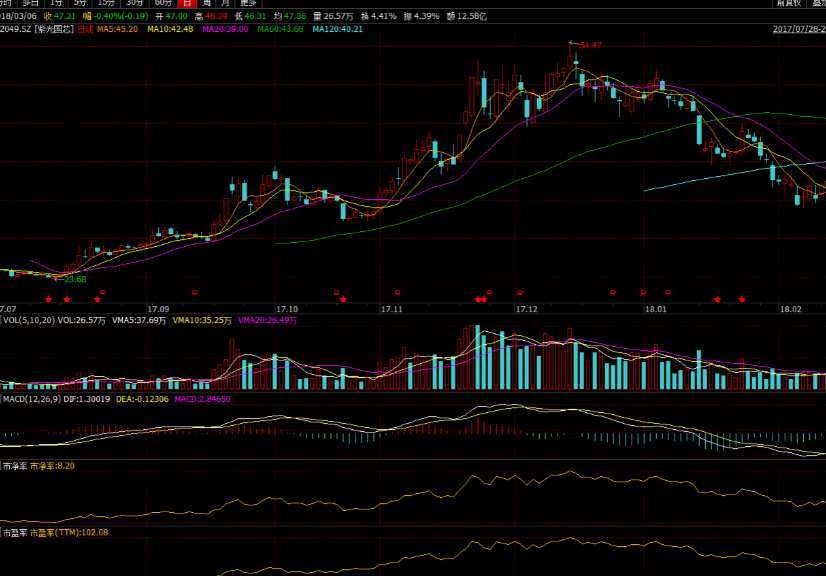The height and width of the screenshot is (576, 826).
Task: Click the 市净率 indicator panel label
Action: coord(13,466)
